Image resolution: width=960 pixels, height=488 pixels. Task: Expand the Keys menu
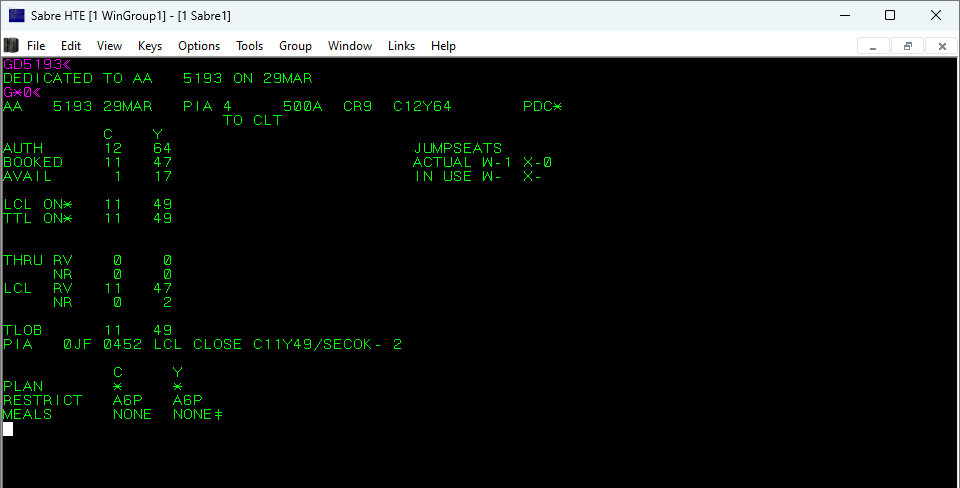(150, 46)
